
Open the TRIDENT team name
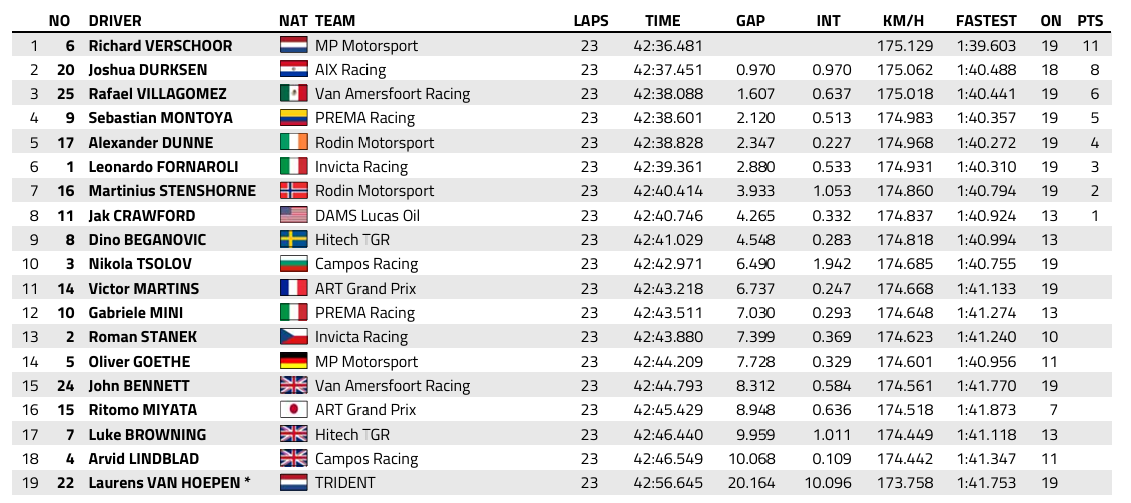click(x=345, y=483)
